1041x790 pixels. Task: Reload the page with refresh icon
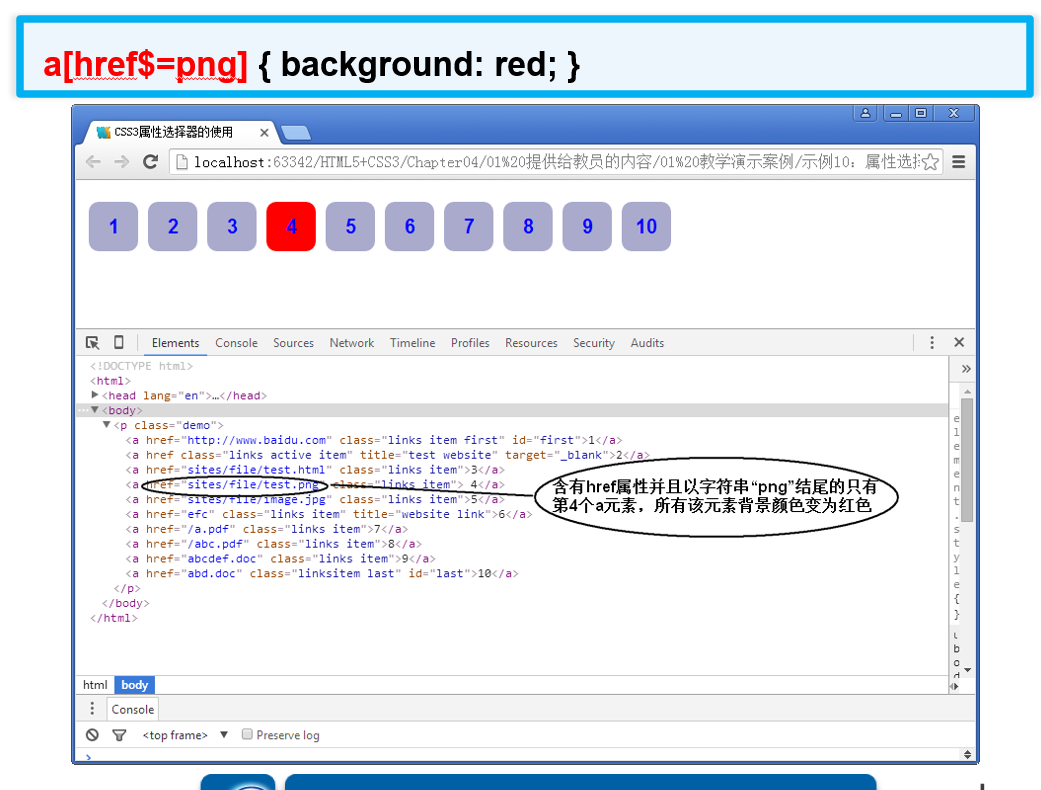pyautogui.click(x=151, y=162)
